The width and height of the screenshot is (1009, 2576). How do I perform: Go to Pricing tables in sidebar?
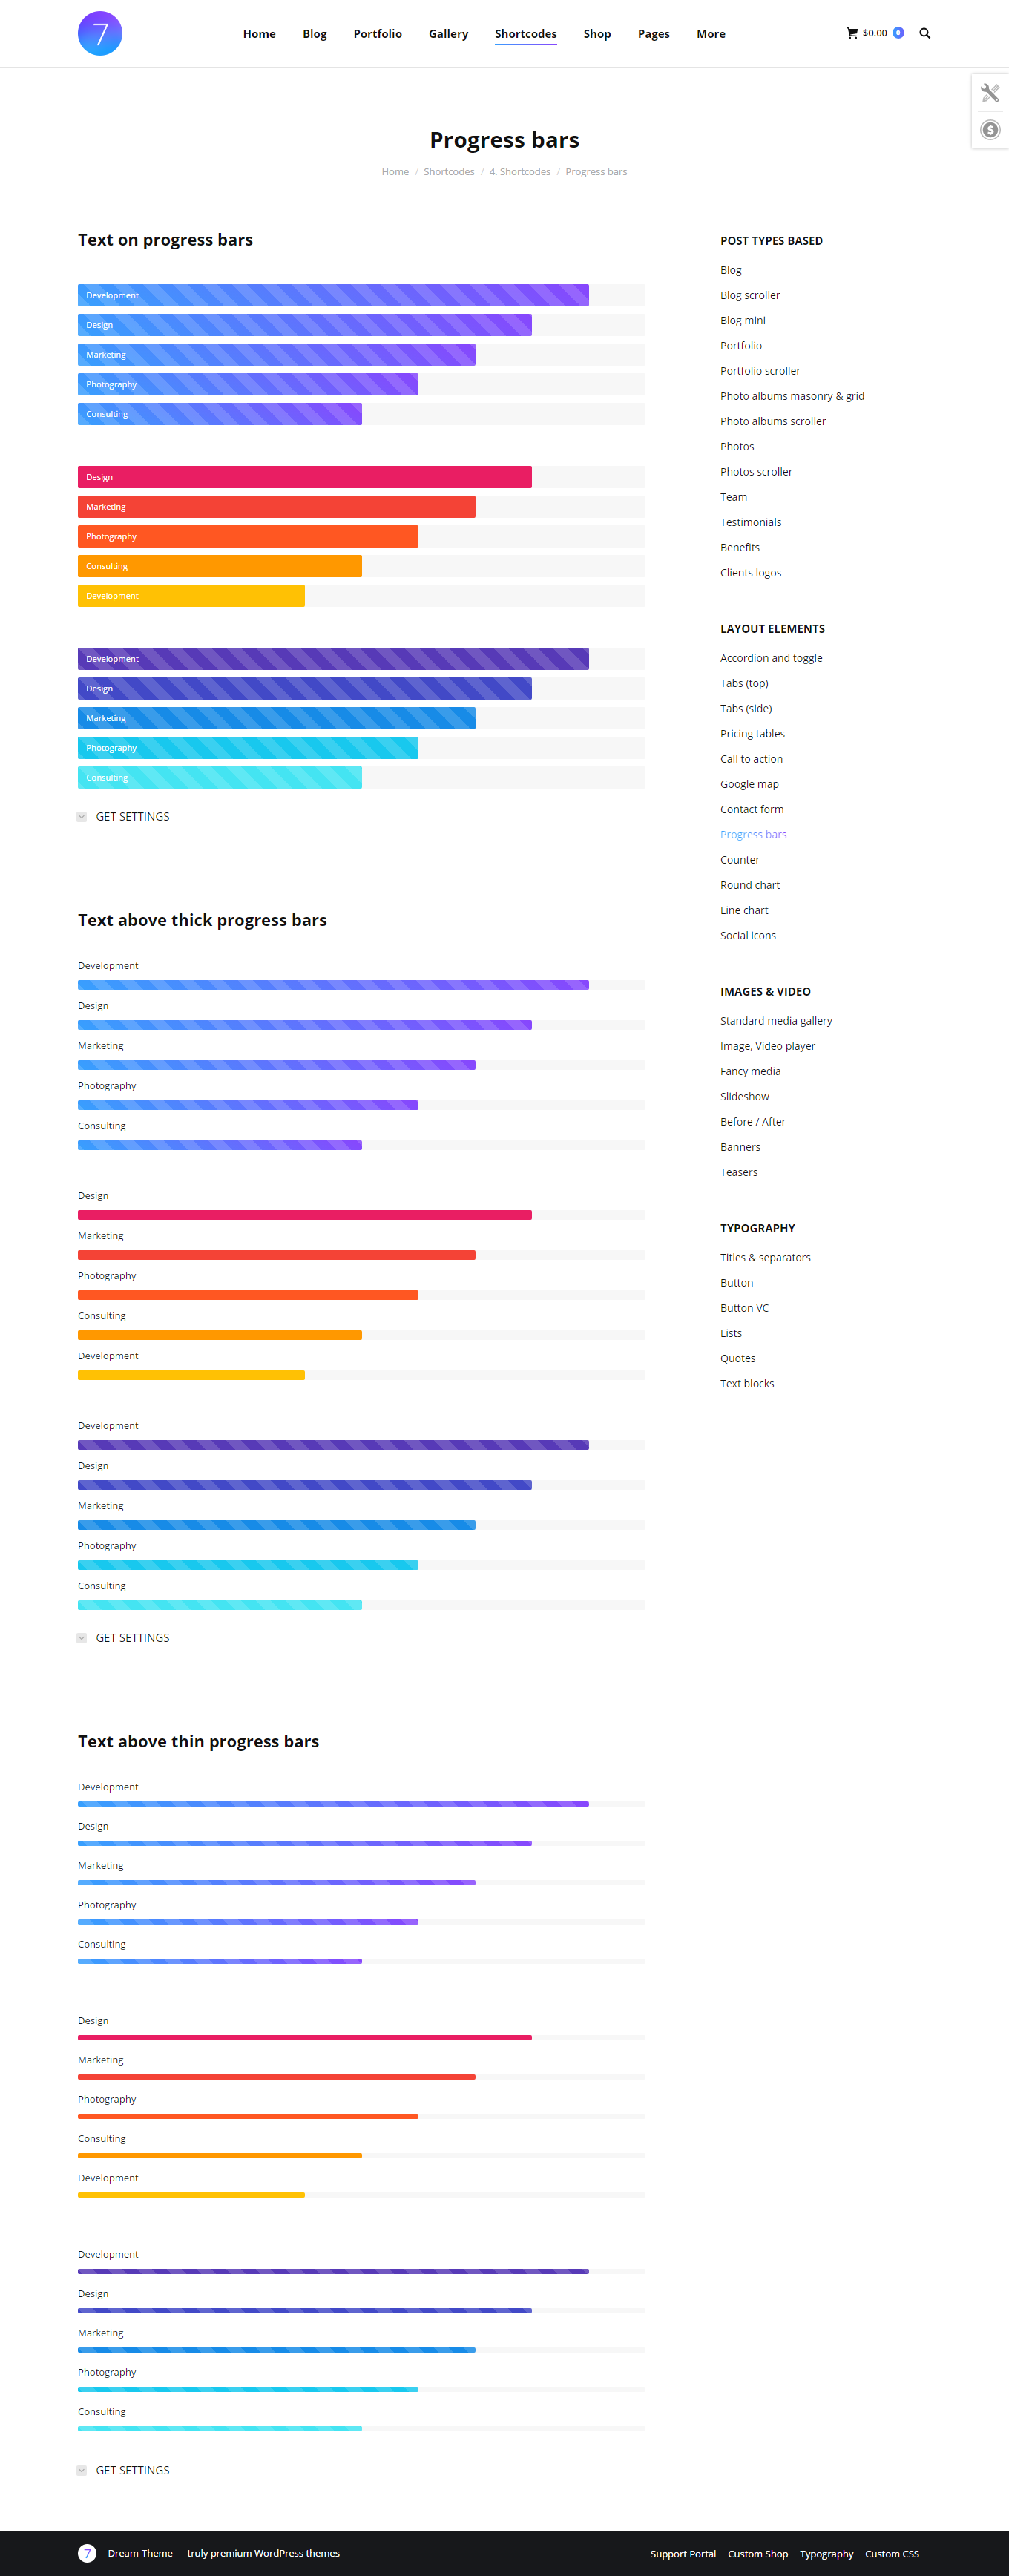click(x=752, y=734)
